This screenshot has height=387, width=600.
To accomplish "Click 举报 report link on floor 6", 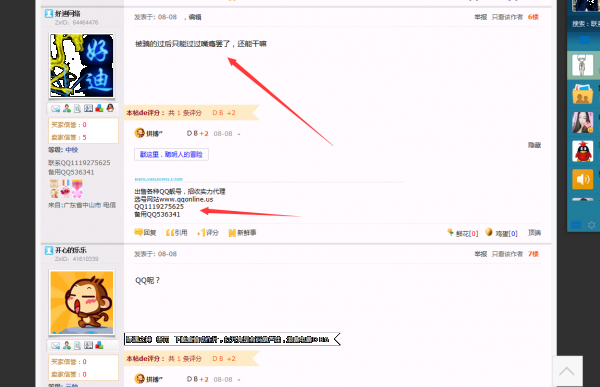I will [x=481, y=17].
